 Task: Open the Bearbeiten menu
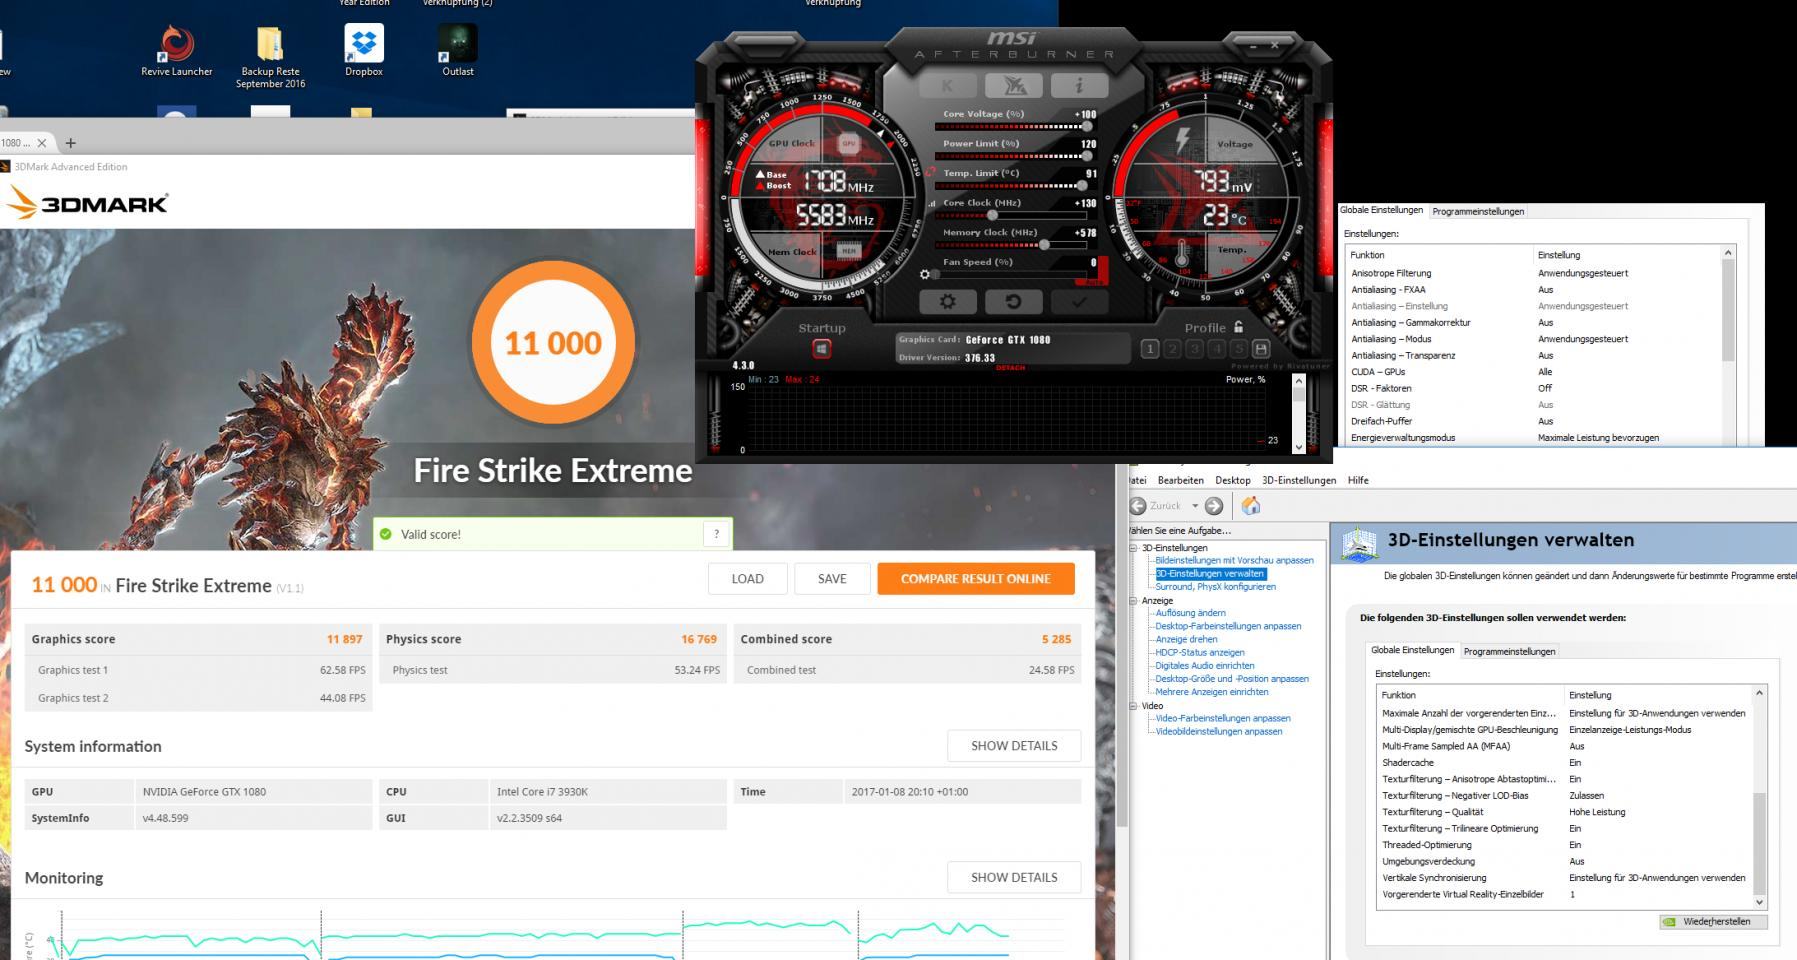coord(1180,480)
